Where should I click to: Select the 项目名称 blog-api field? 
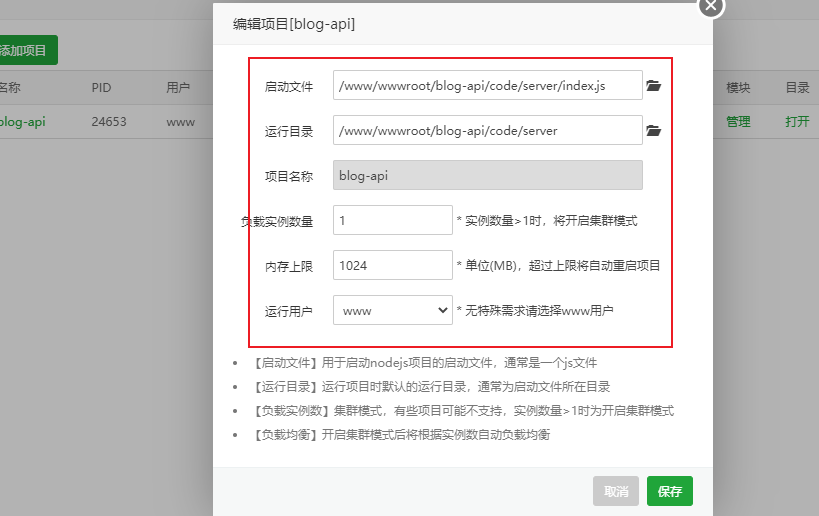[487, 175]
